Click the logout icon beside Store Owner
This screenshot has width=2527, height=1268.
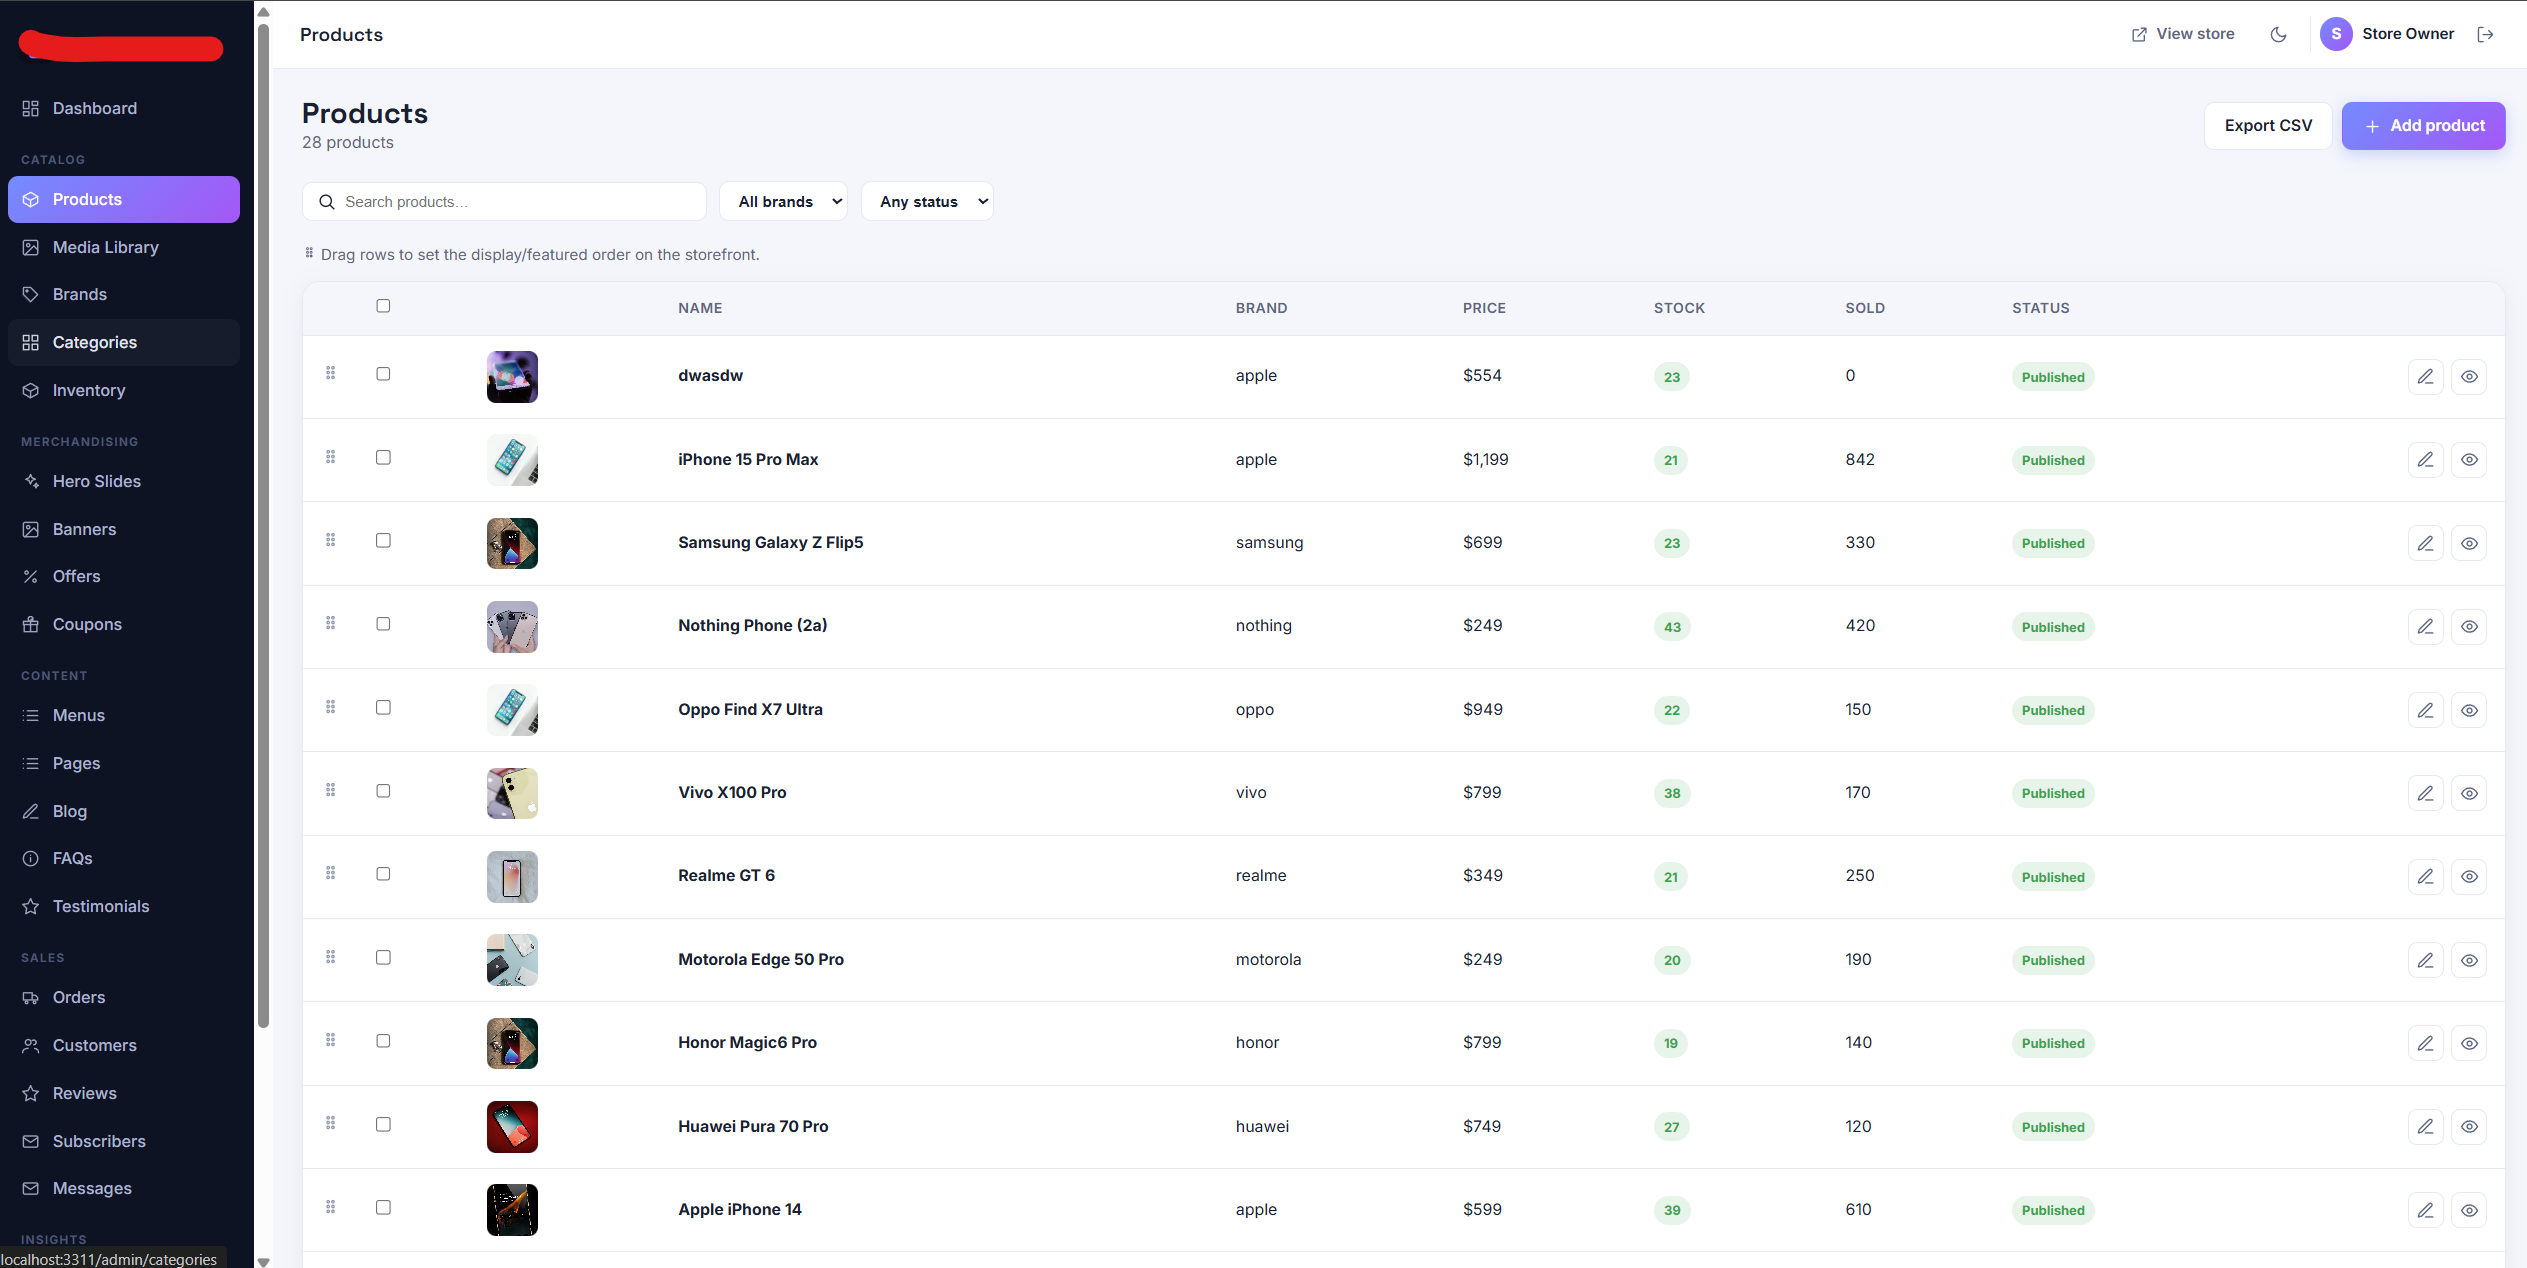[2485, 34]
